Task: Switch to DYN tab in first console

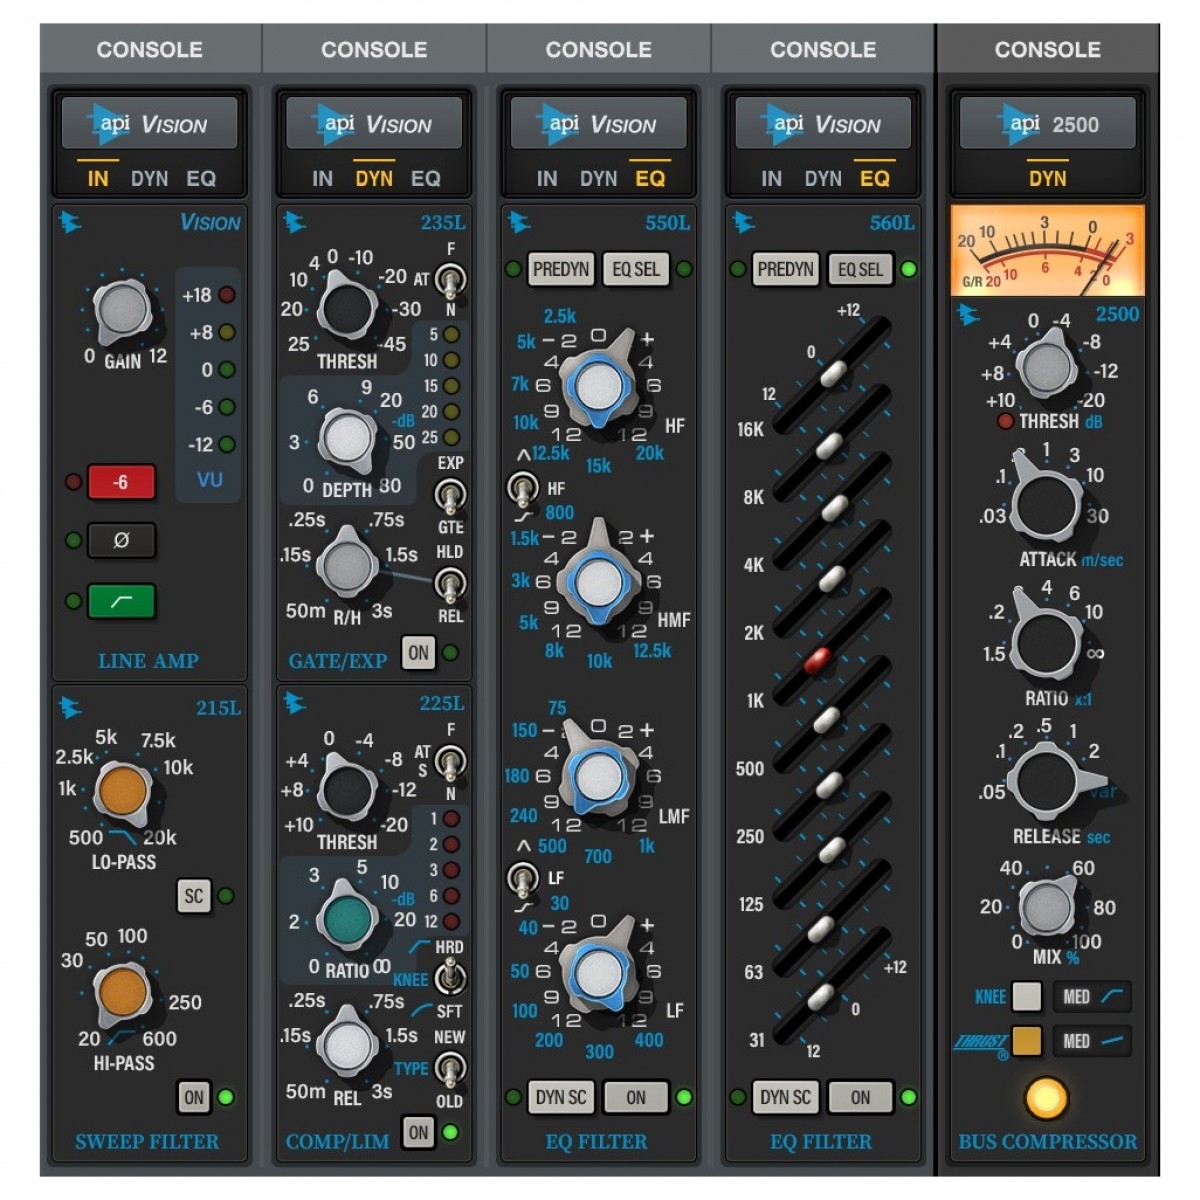Action: [x=149, y=179]
